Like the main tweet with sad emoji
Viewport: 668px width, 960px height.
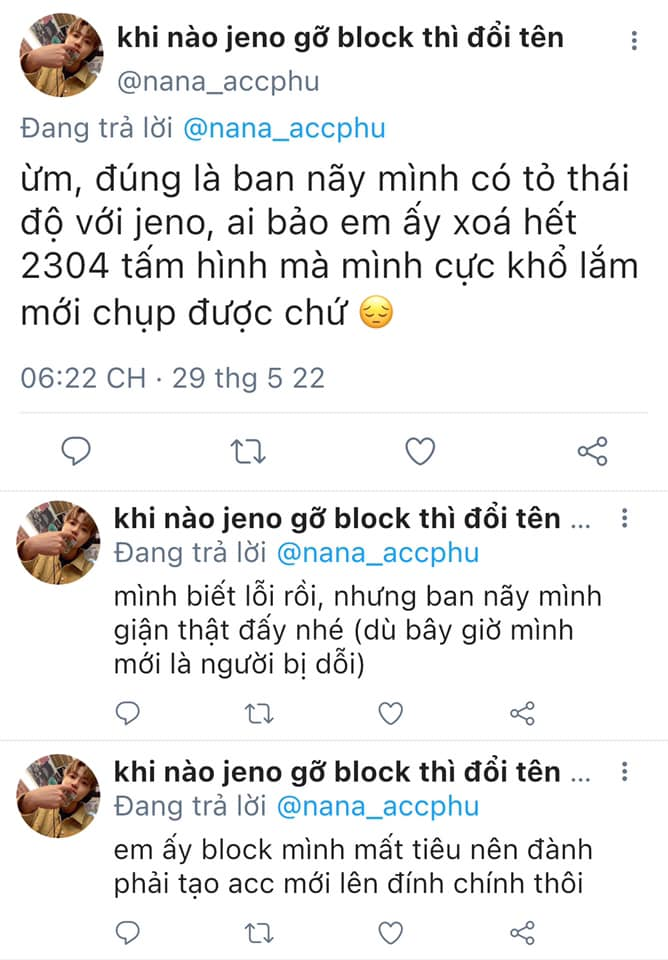(420, 451)
